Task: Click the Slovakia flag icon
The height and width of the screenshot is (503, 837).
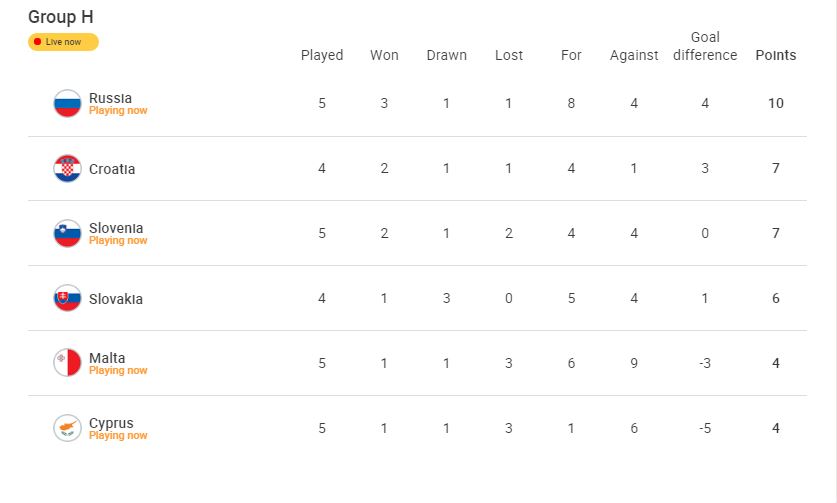Action: click(67, 299)
